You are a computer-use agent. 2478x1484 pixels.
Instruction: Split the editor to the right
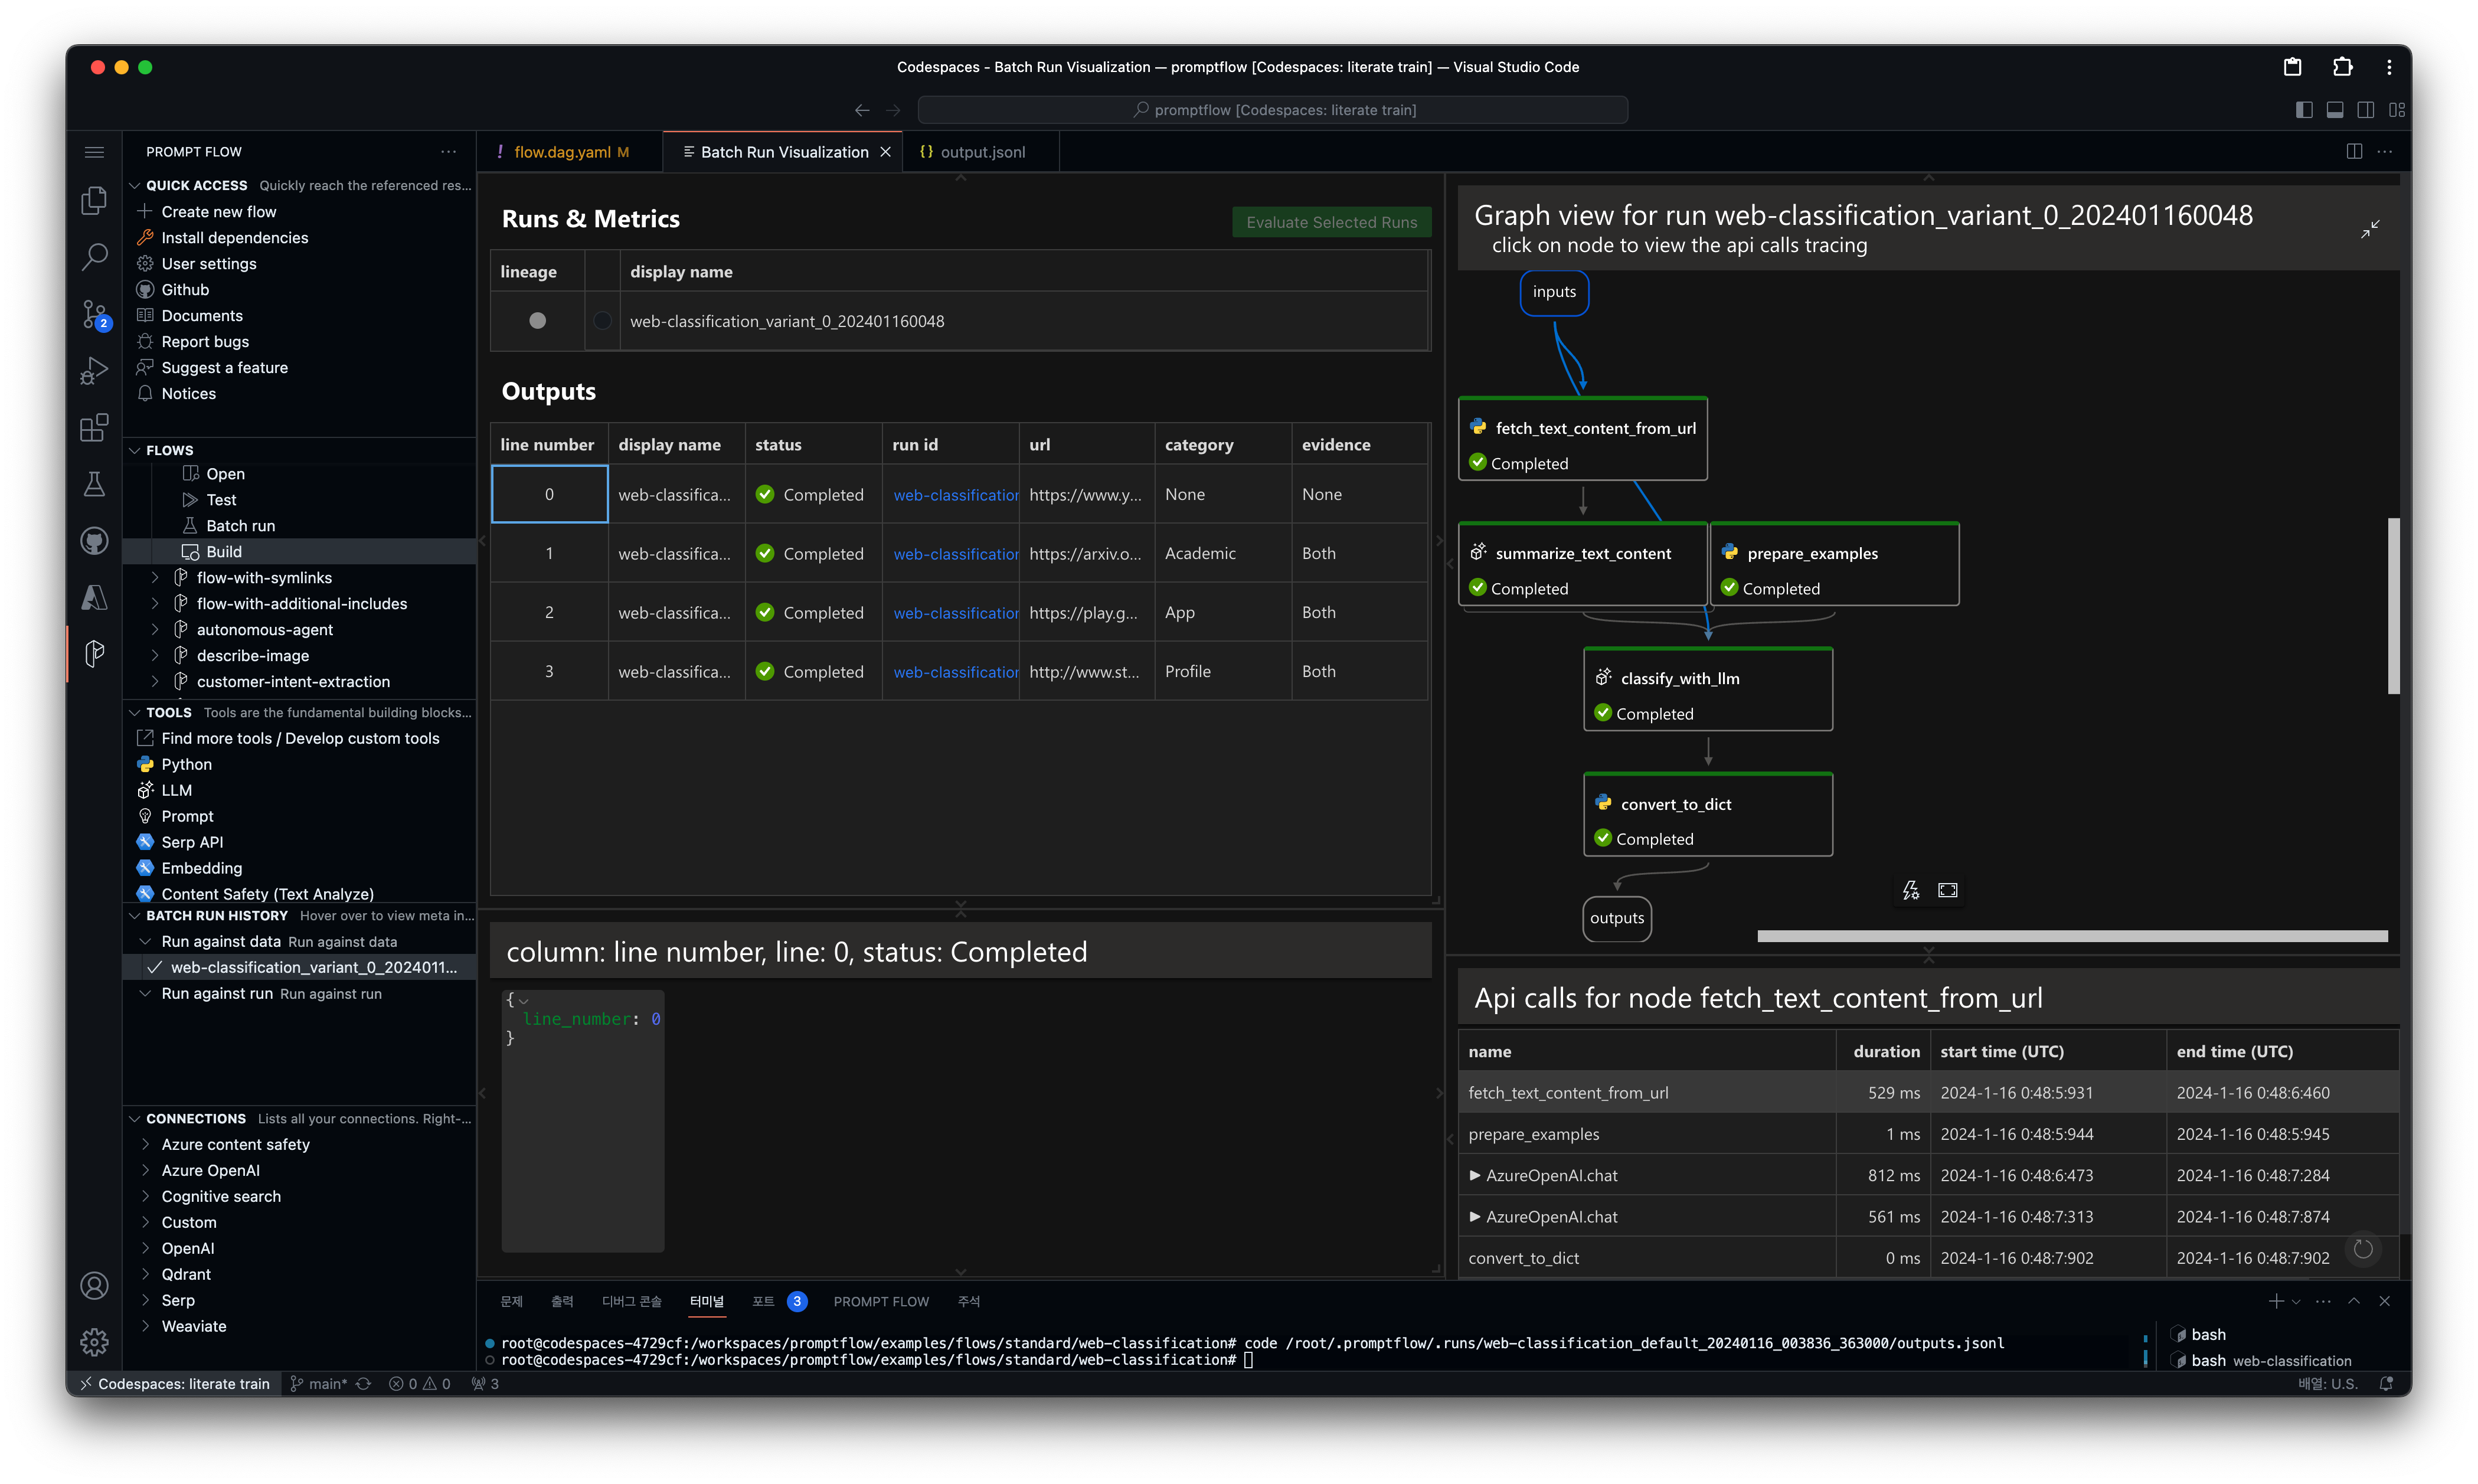click(x=2354, y=152)
